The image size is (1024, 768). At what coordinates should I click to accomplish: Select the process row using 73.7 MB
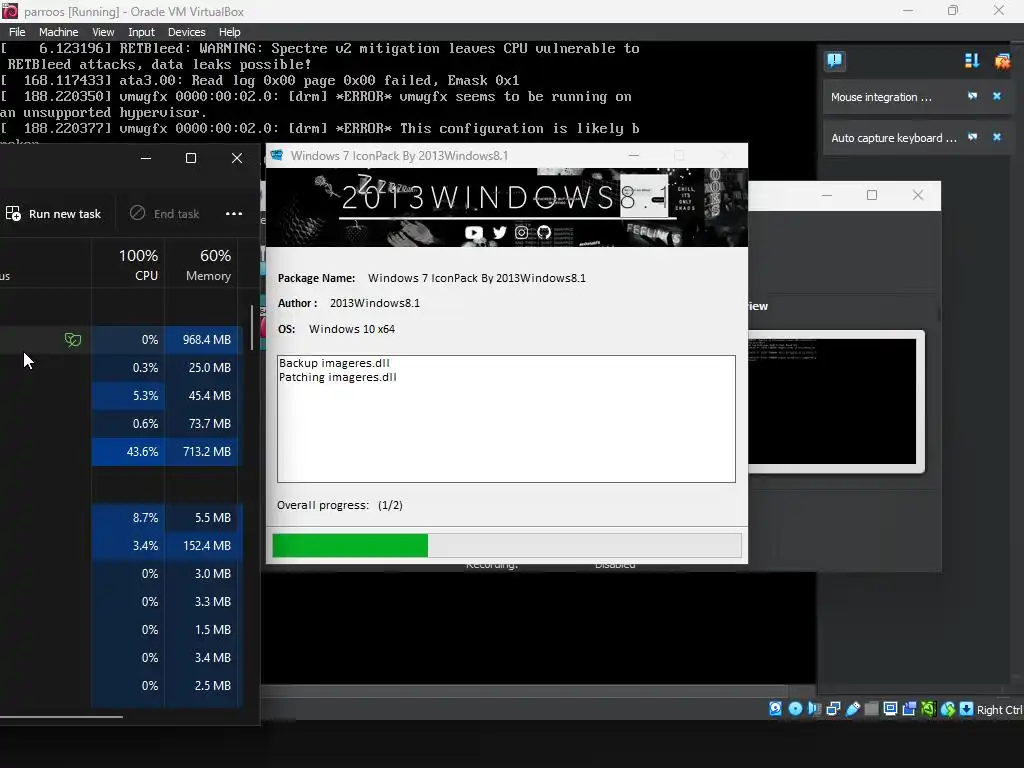(121, 424)
